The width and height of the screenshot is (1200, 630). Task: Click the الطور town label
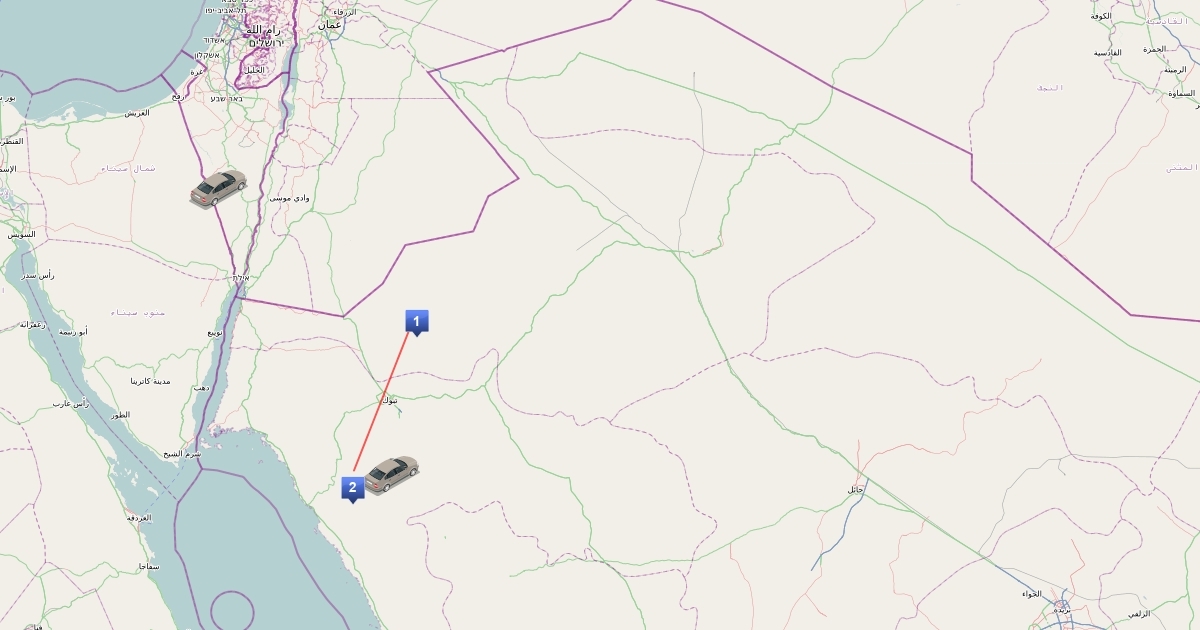click(122, 415)
